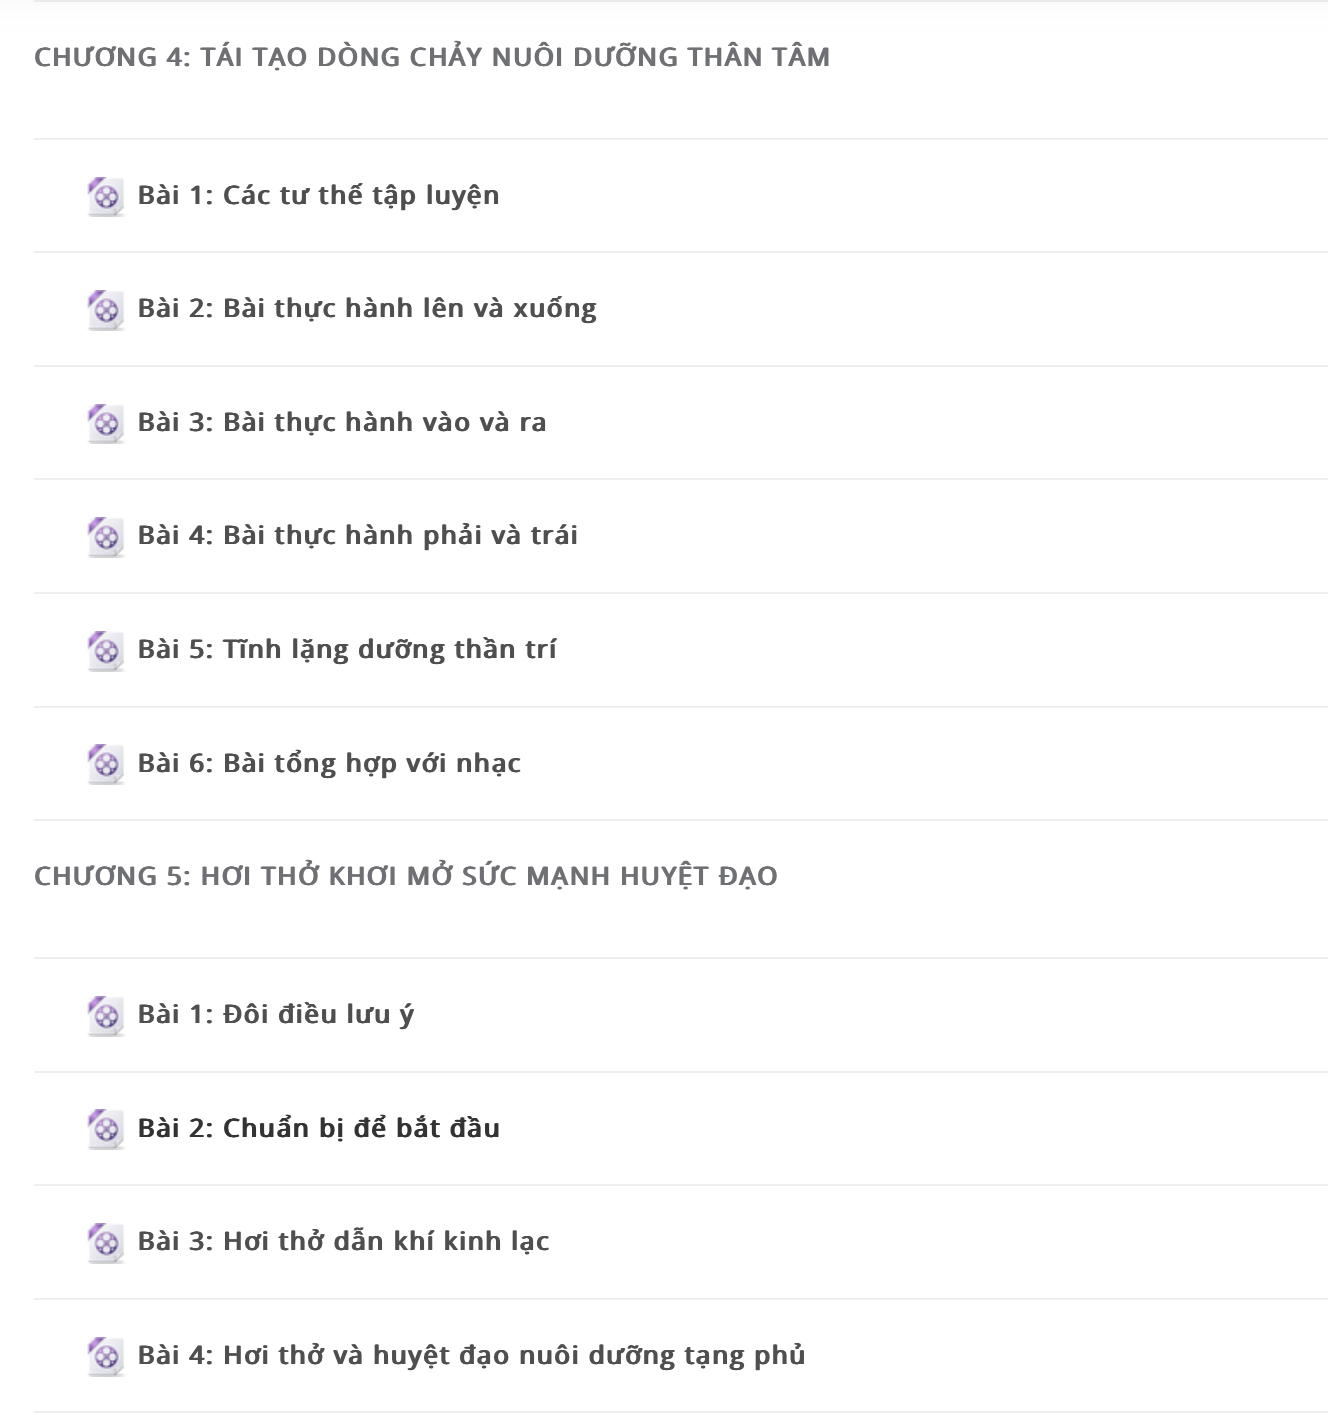Image resolution: width=1328 pixels, height=1416 pixels.
Task: Open lesson Bài 2: Bài thực hành lên và xuống
Action: (367, 308)
